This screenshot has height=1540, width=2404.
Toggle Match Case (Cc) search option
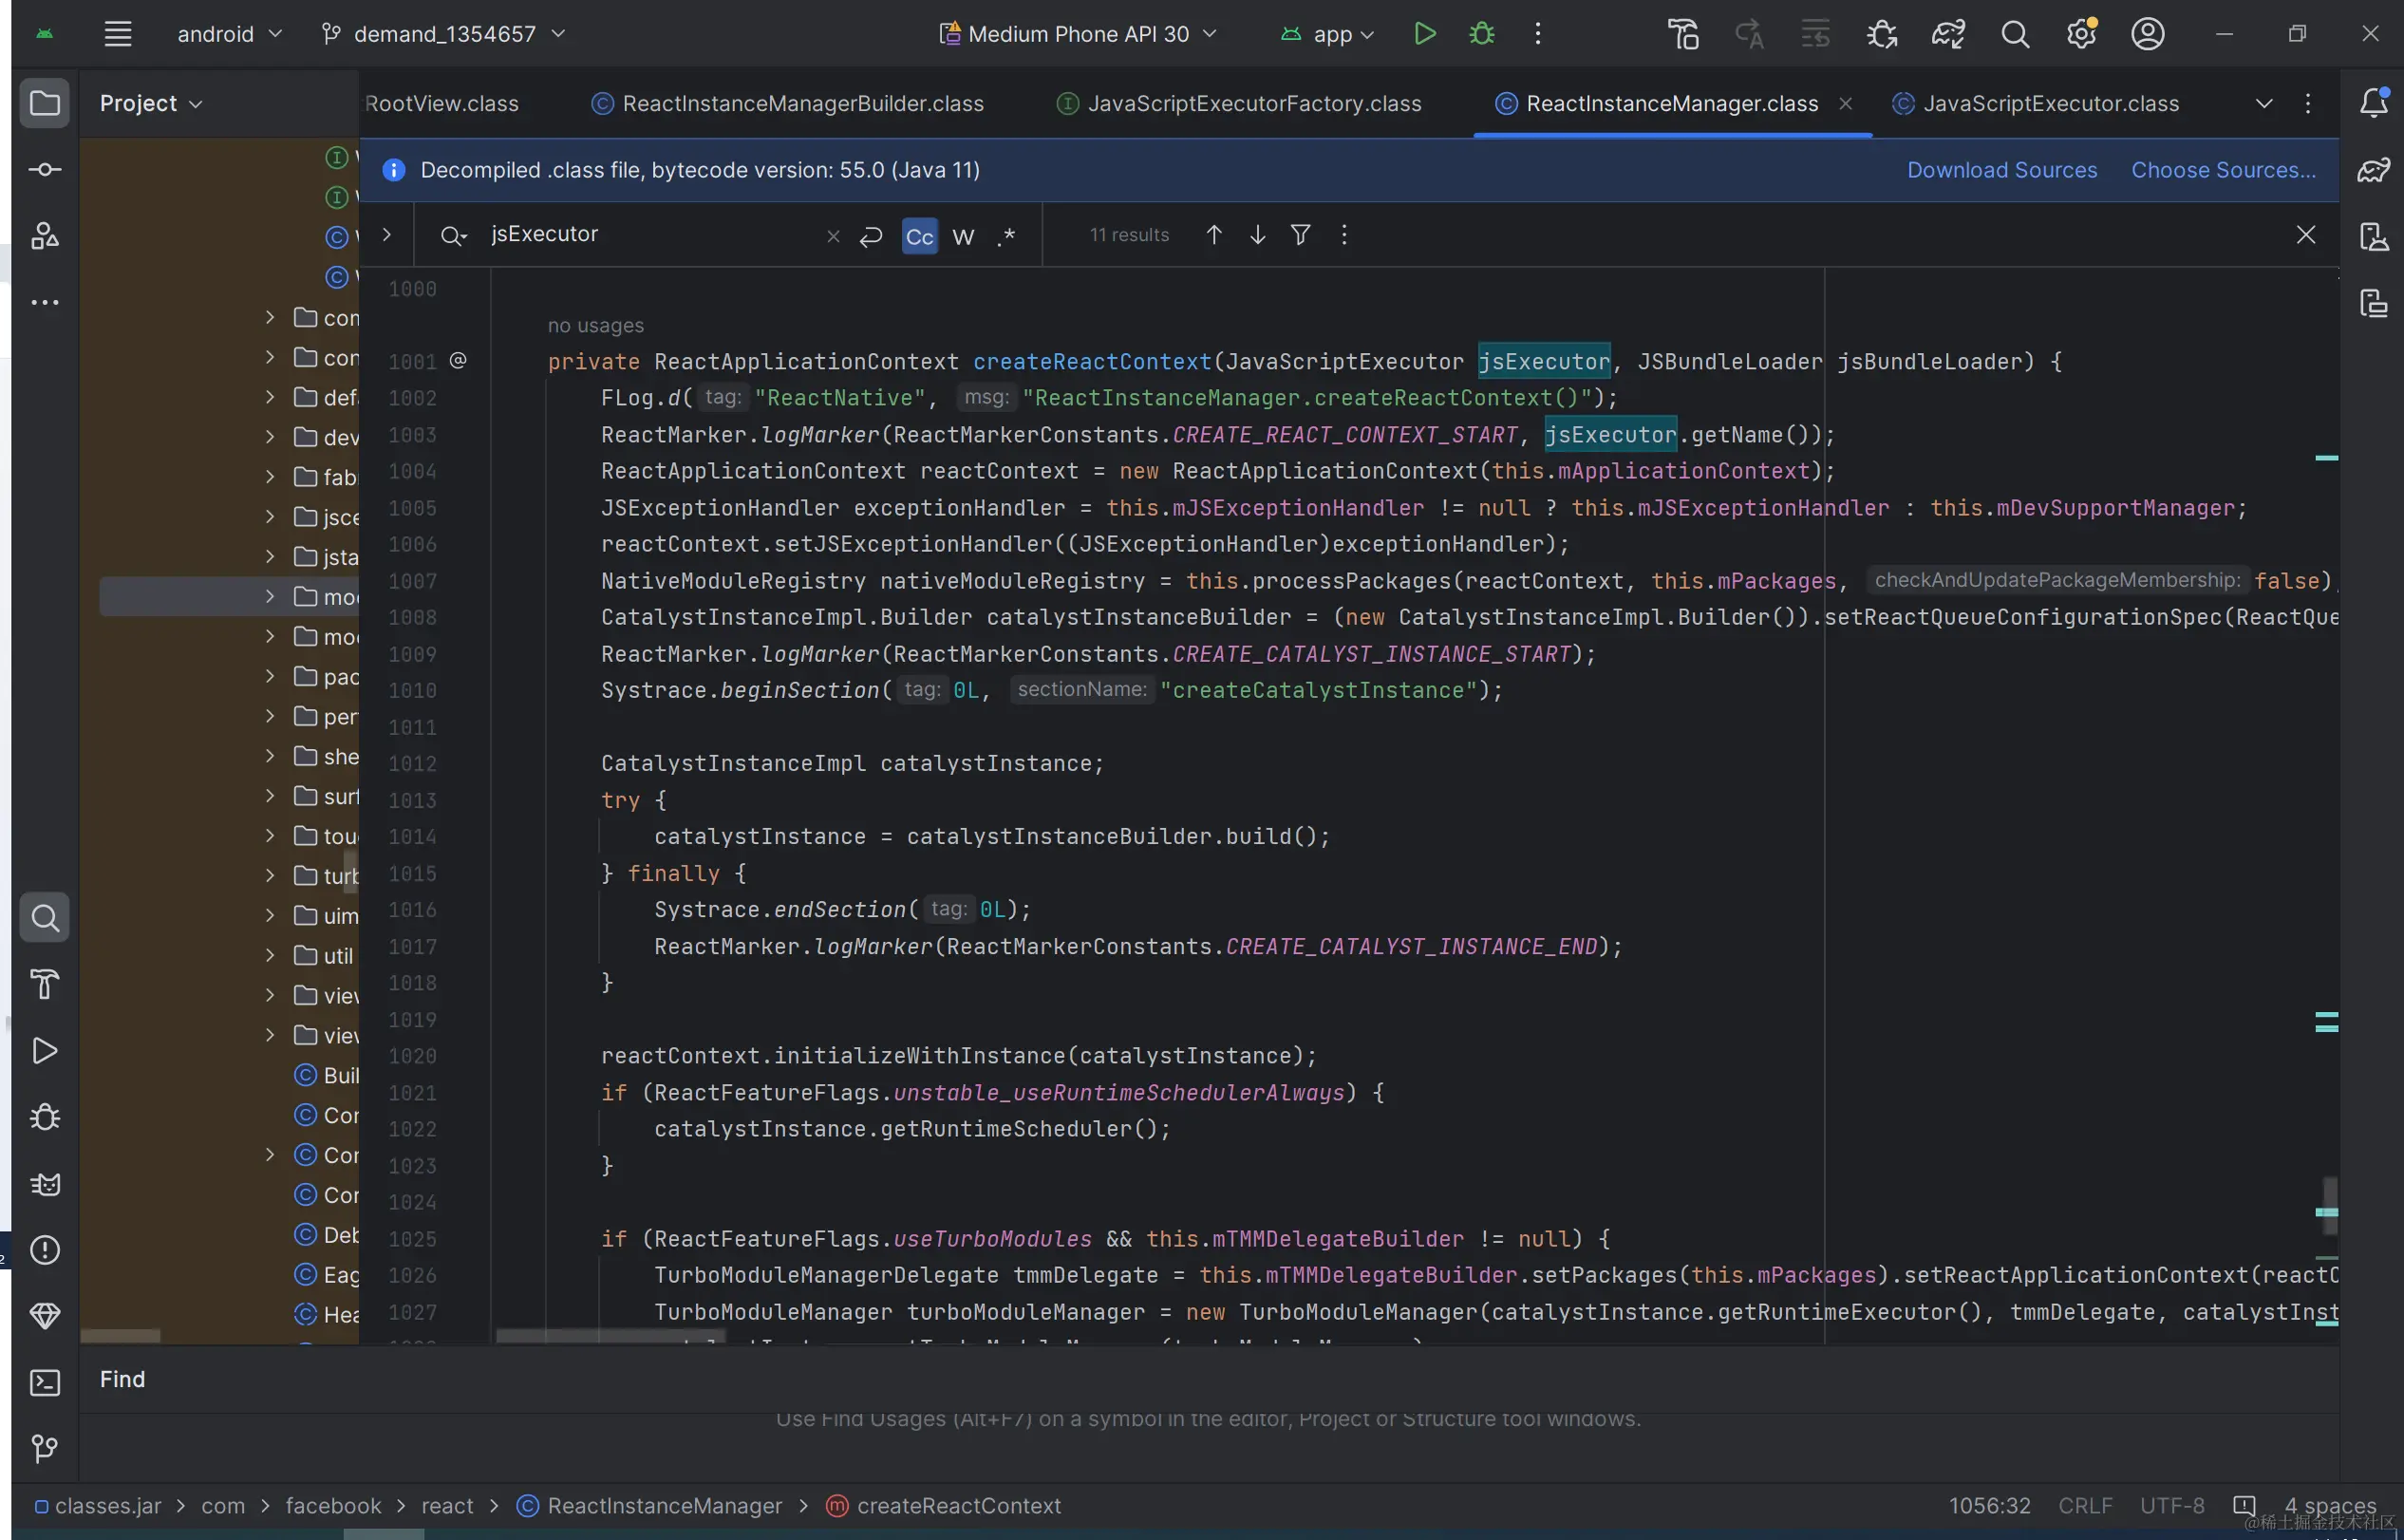pos(919,236)
